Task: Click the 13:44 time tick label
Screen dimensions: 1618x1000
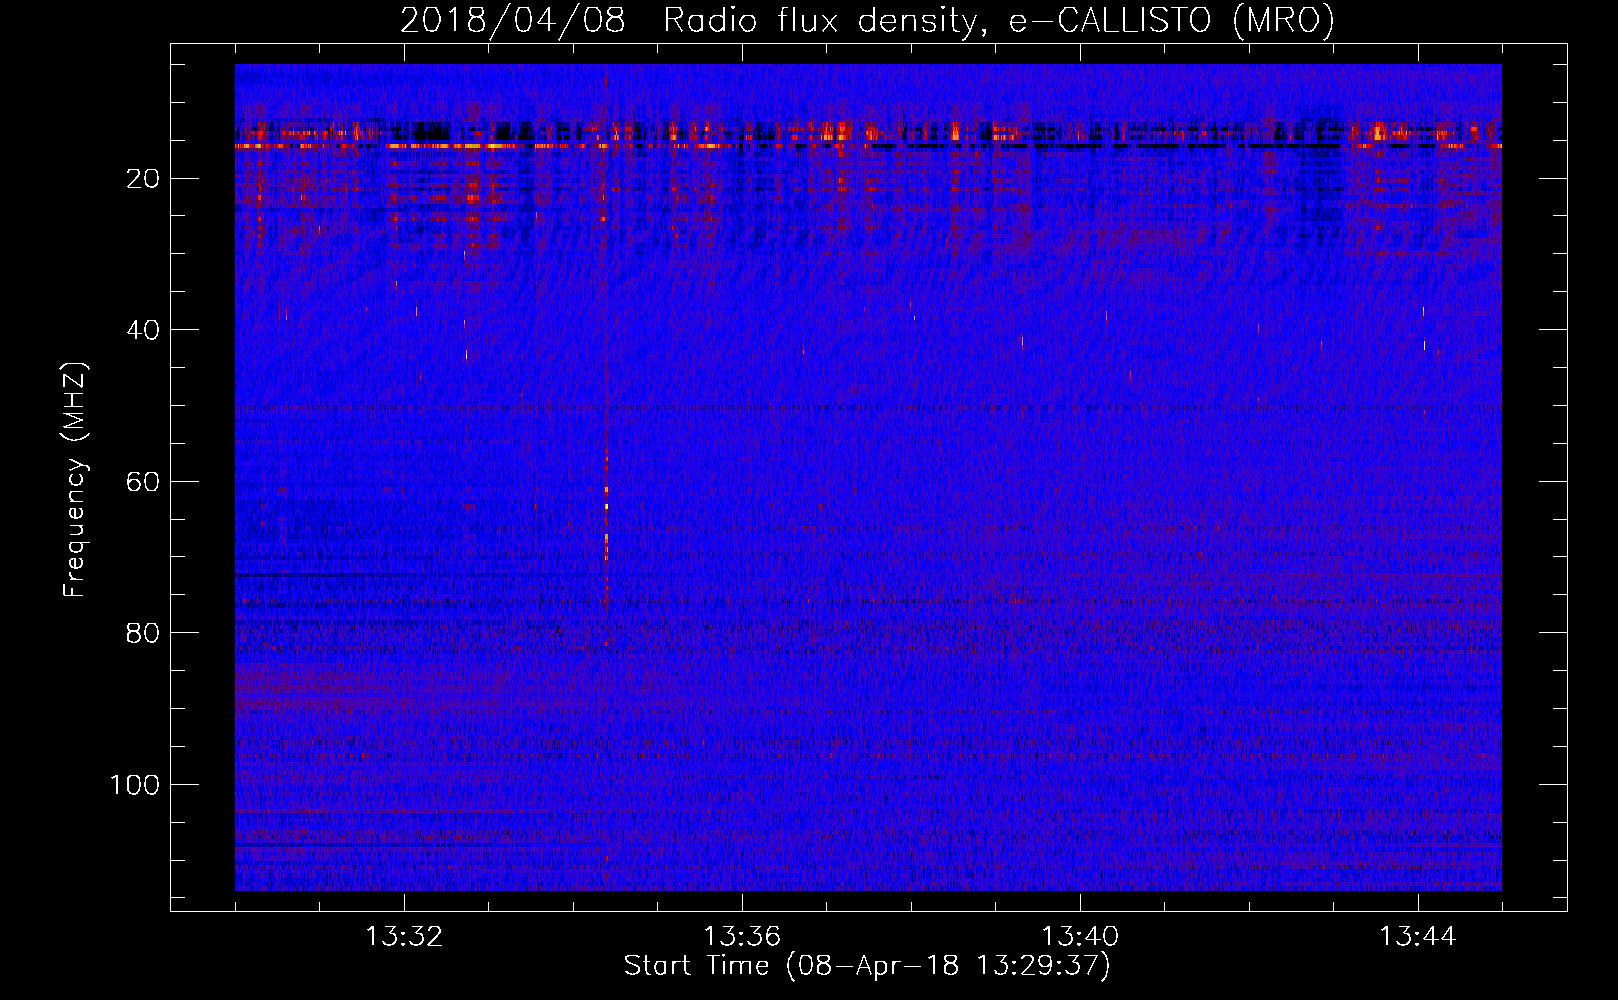Action: [x=1418, y=937]
